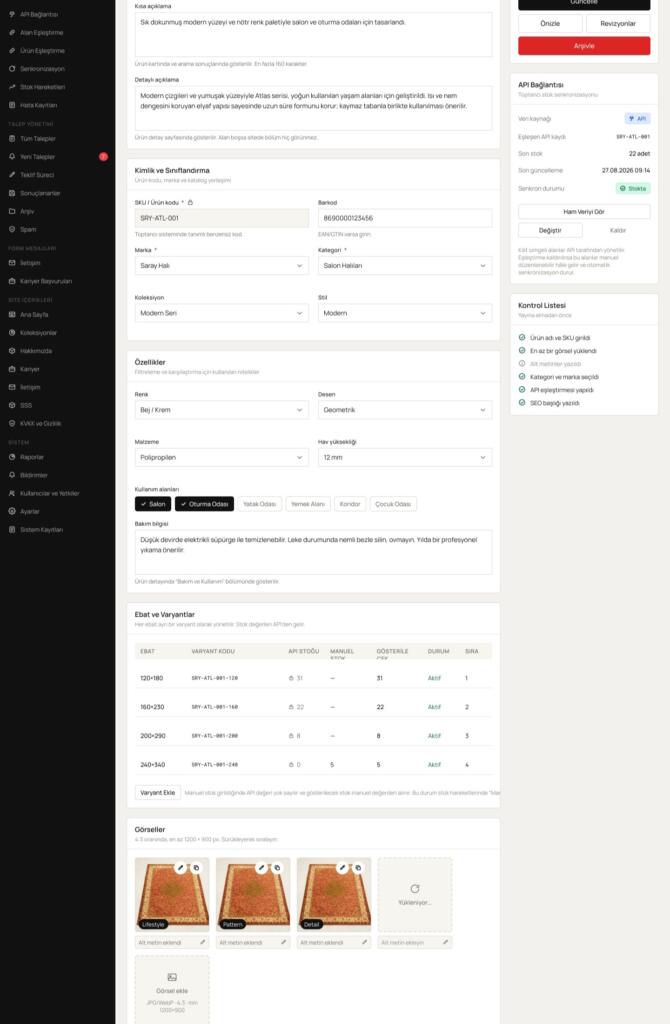Click the Detail rug thumbnail

[334, 894]
